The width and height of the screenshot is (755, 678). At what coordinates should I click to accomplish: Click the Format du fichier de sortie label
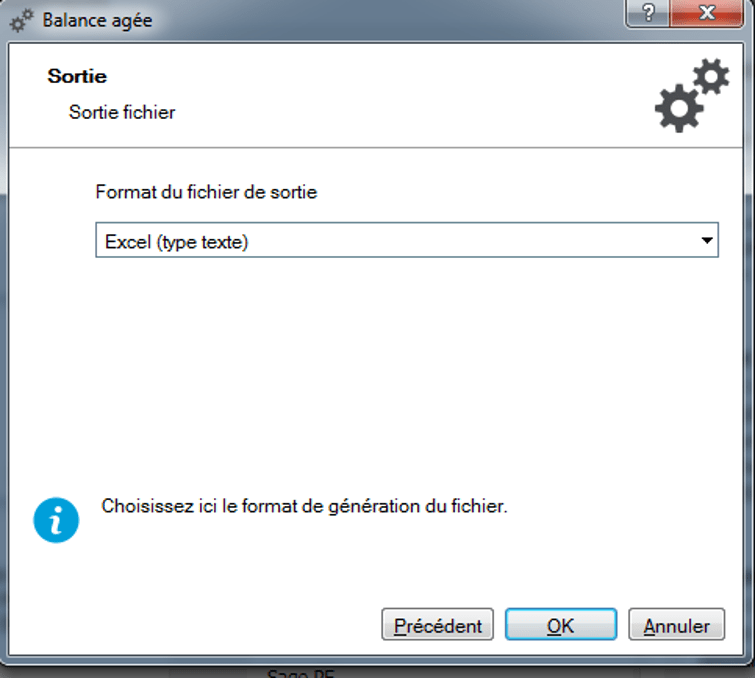[x=206, y=192]
